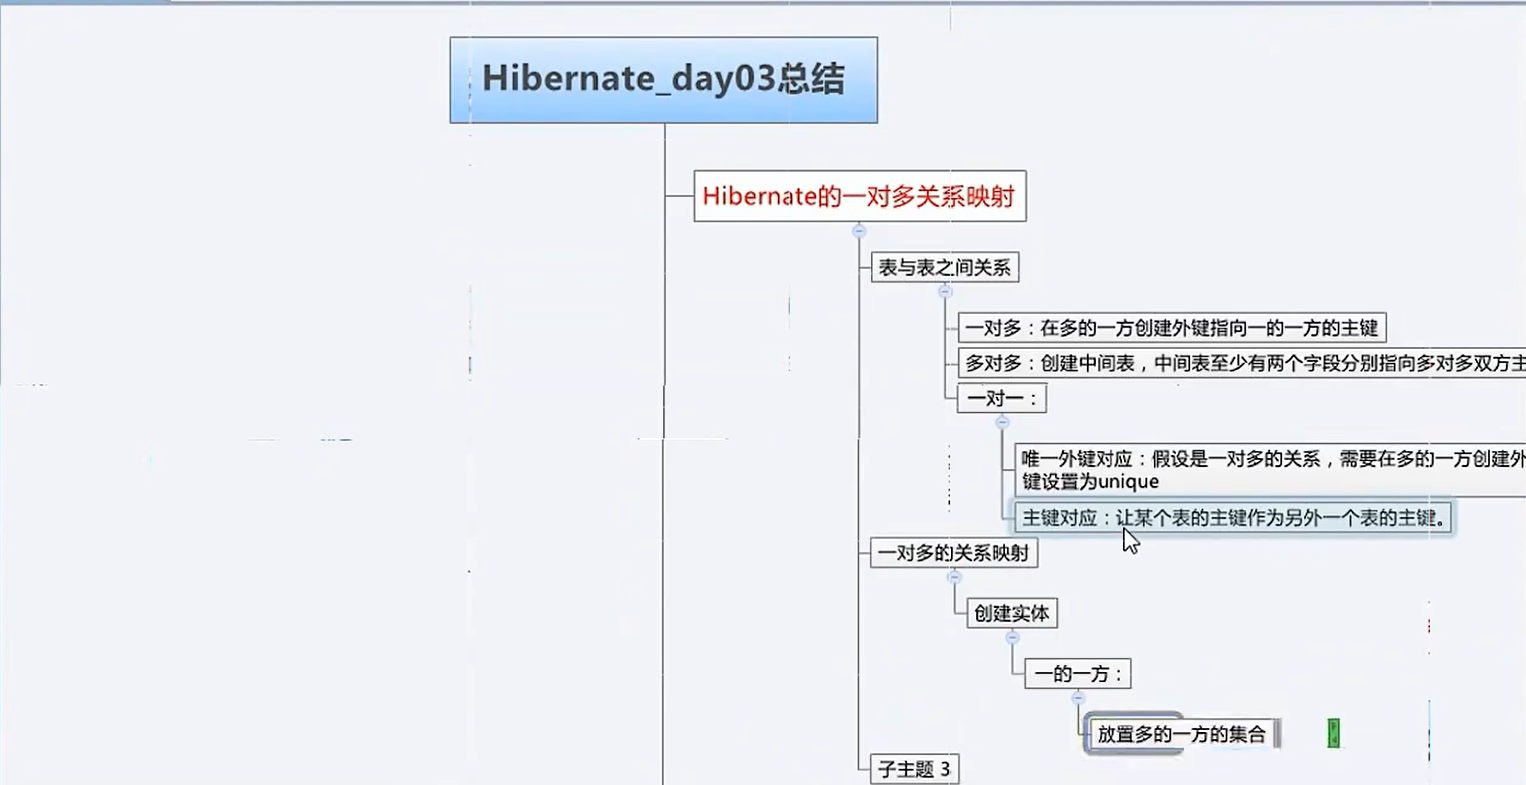Select the 一对多的关系映射 node

[954, 553]
